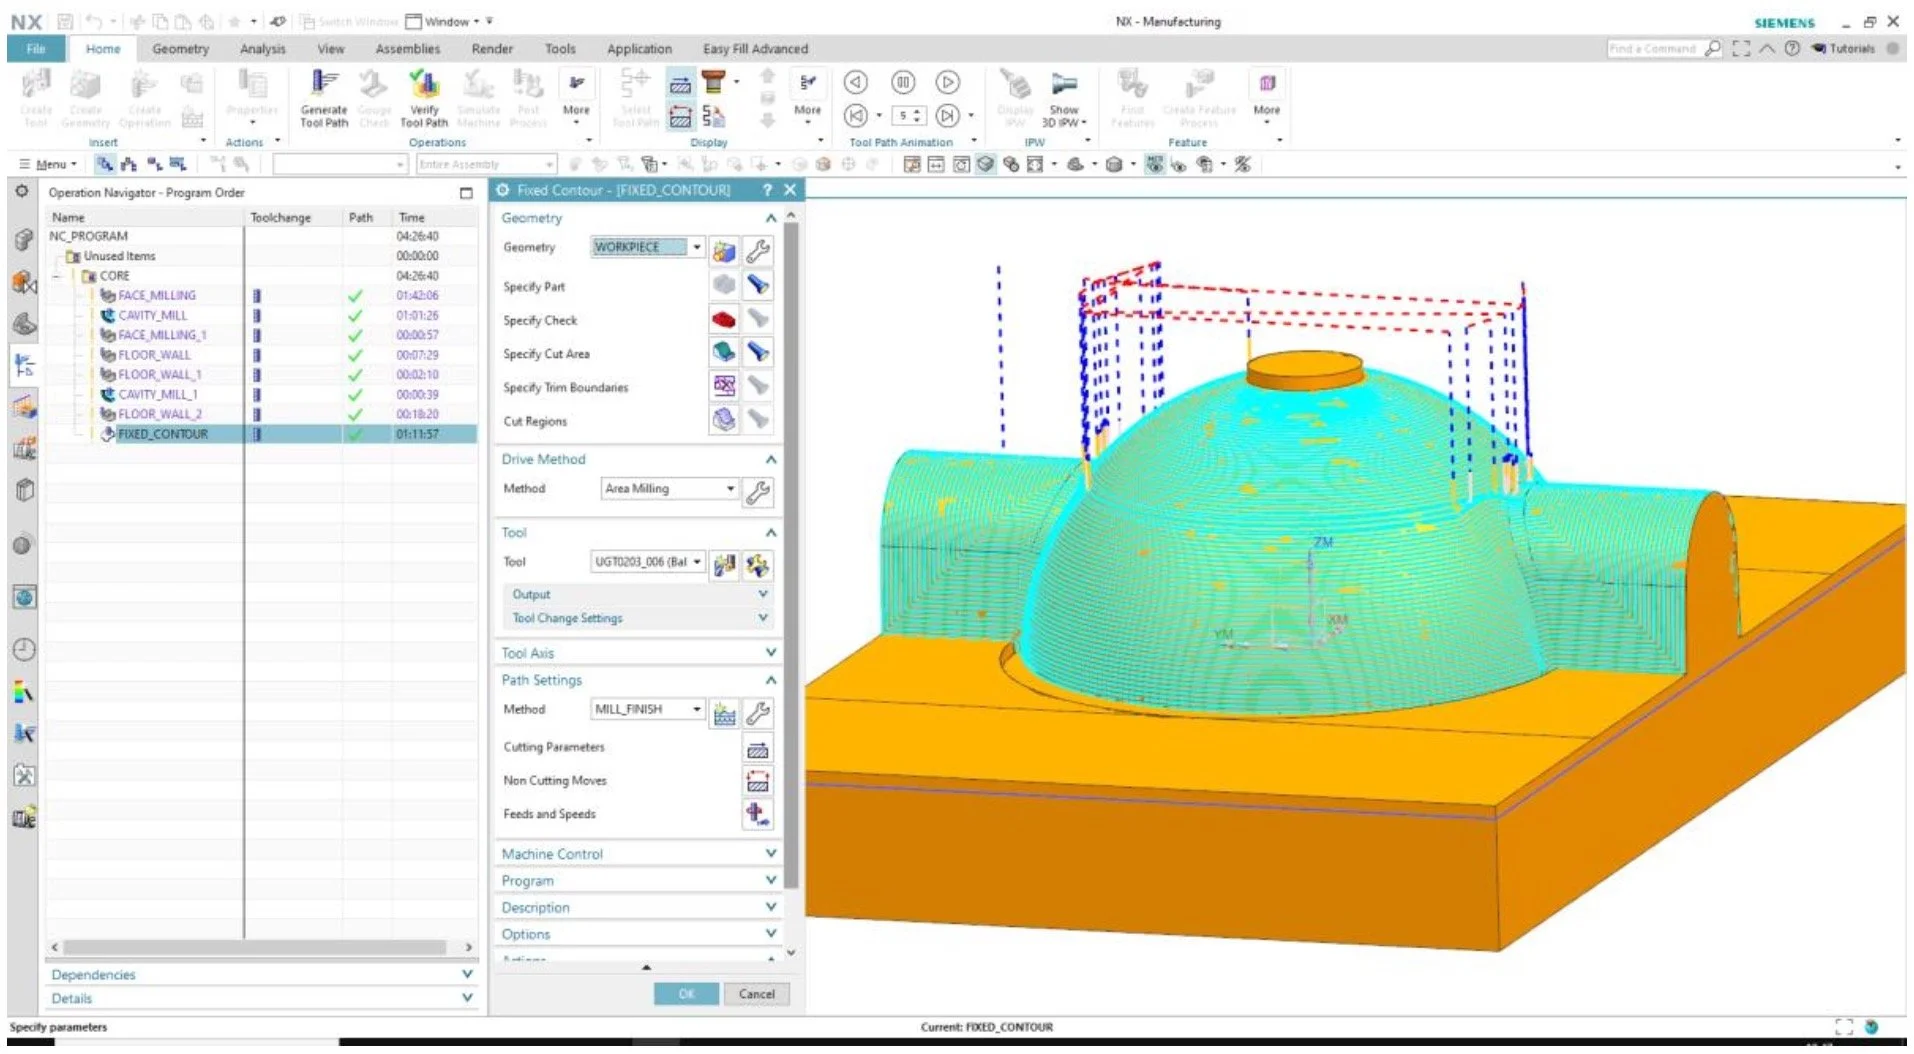This screenshot has height=1054, width=1914.
Task: Open the Geometry ribbon tab
Action: click(180, 49)
